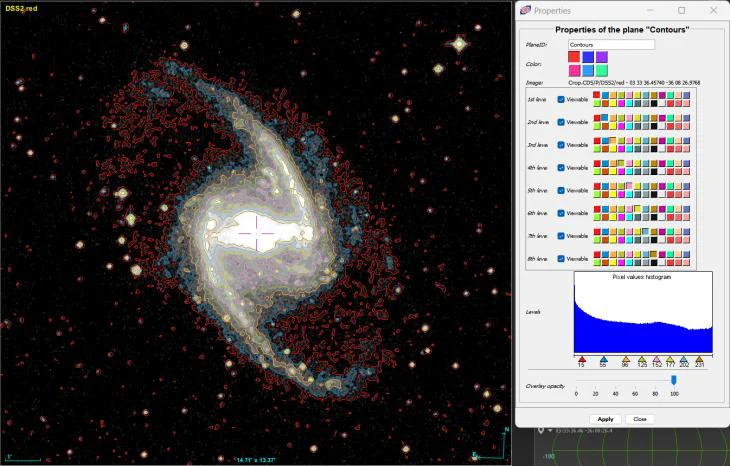Click the Overlay opacity slider handle

673,380
